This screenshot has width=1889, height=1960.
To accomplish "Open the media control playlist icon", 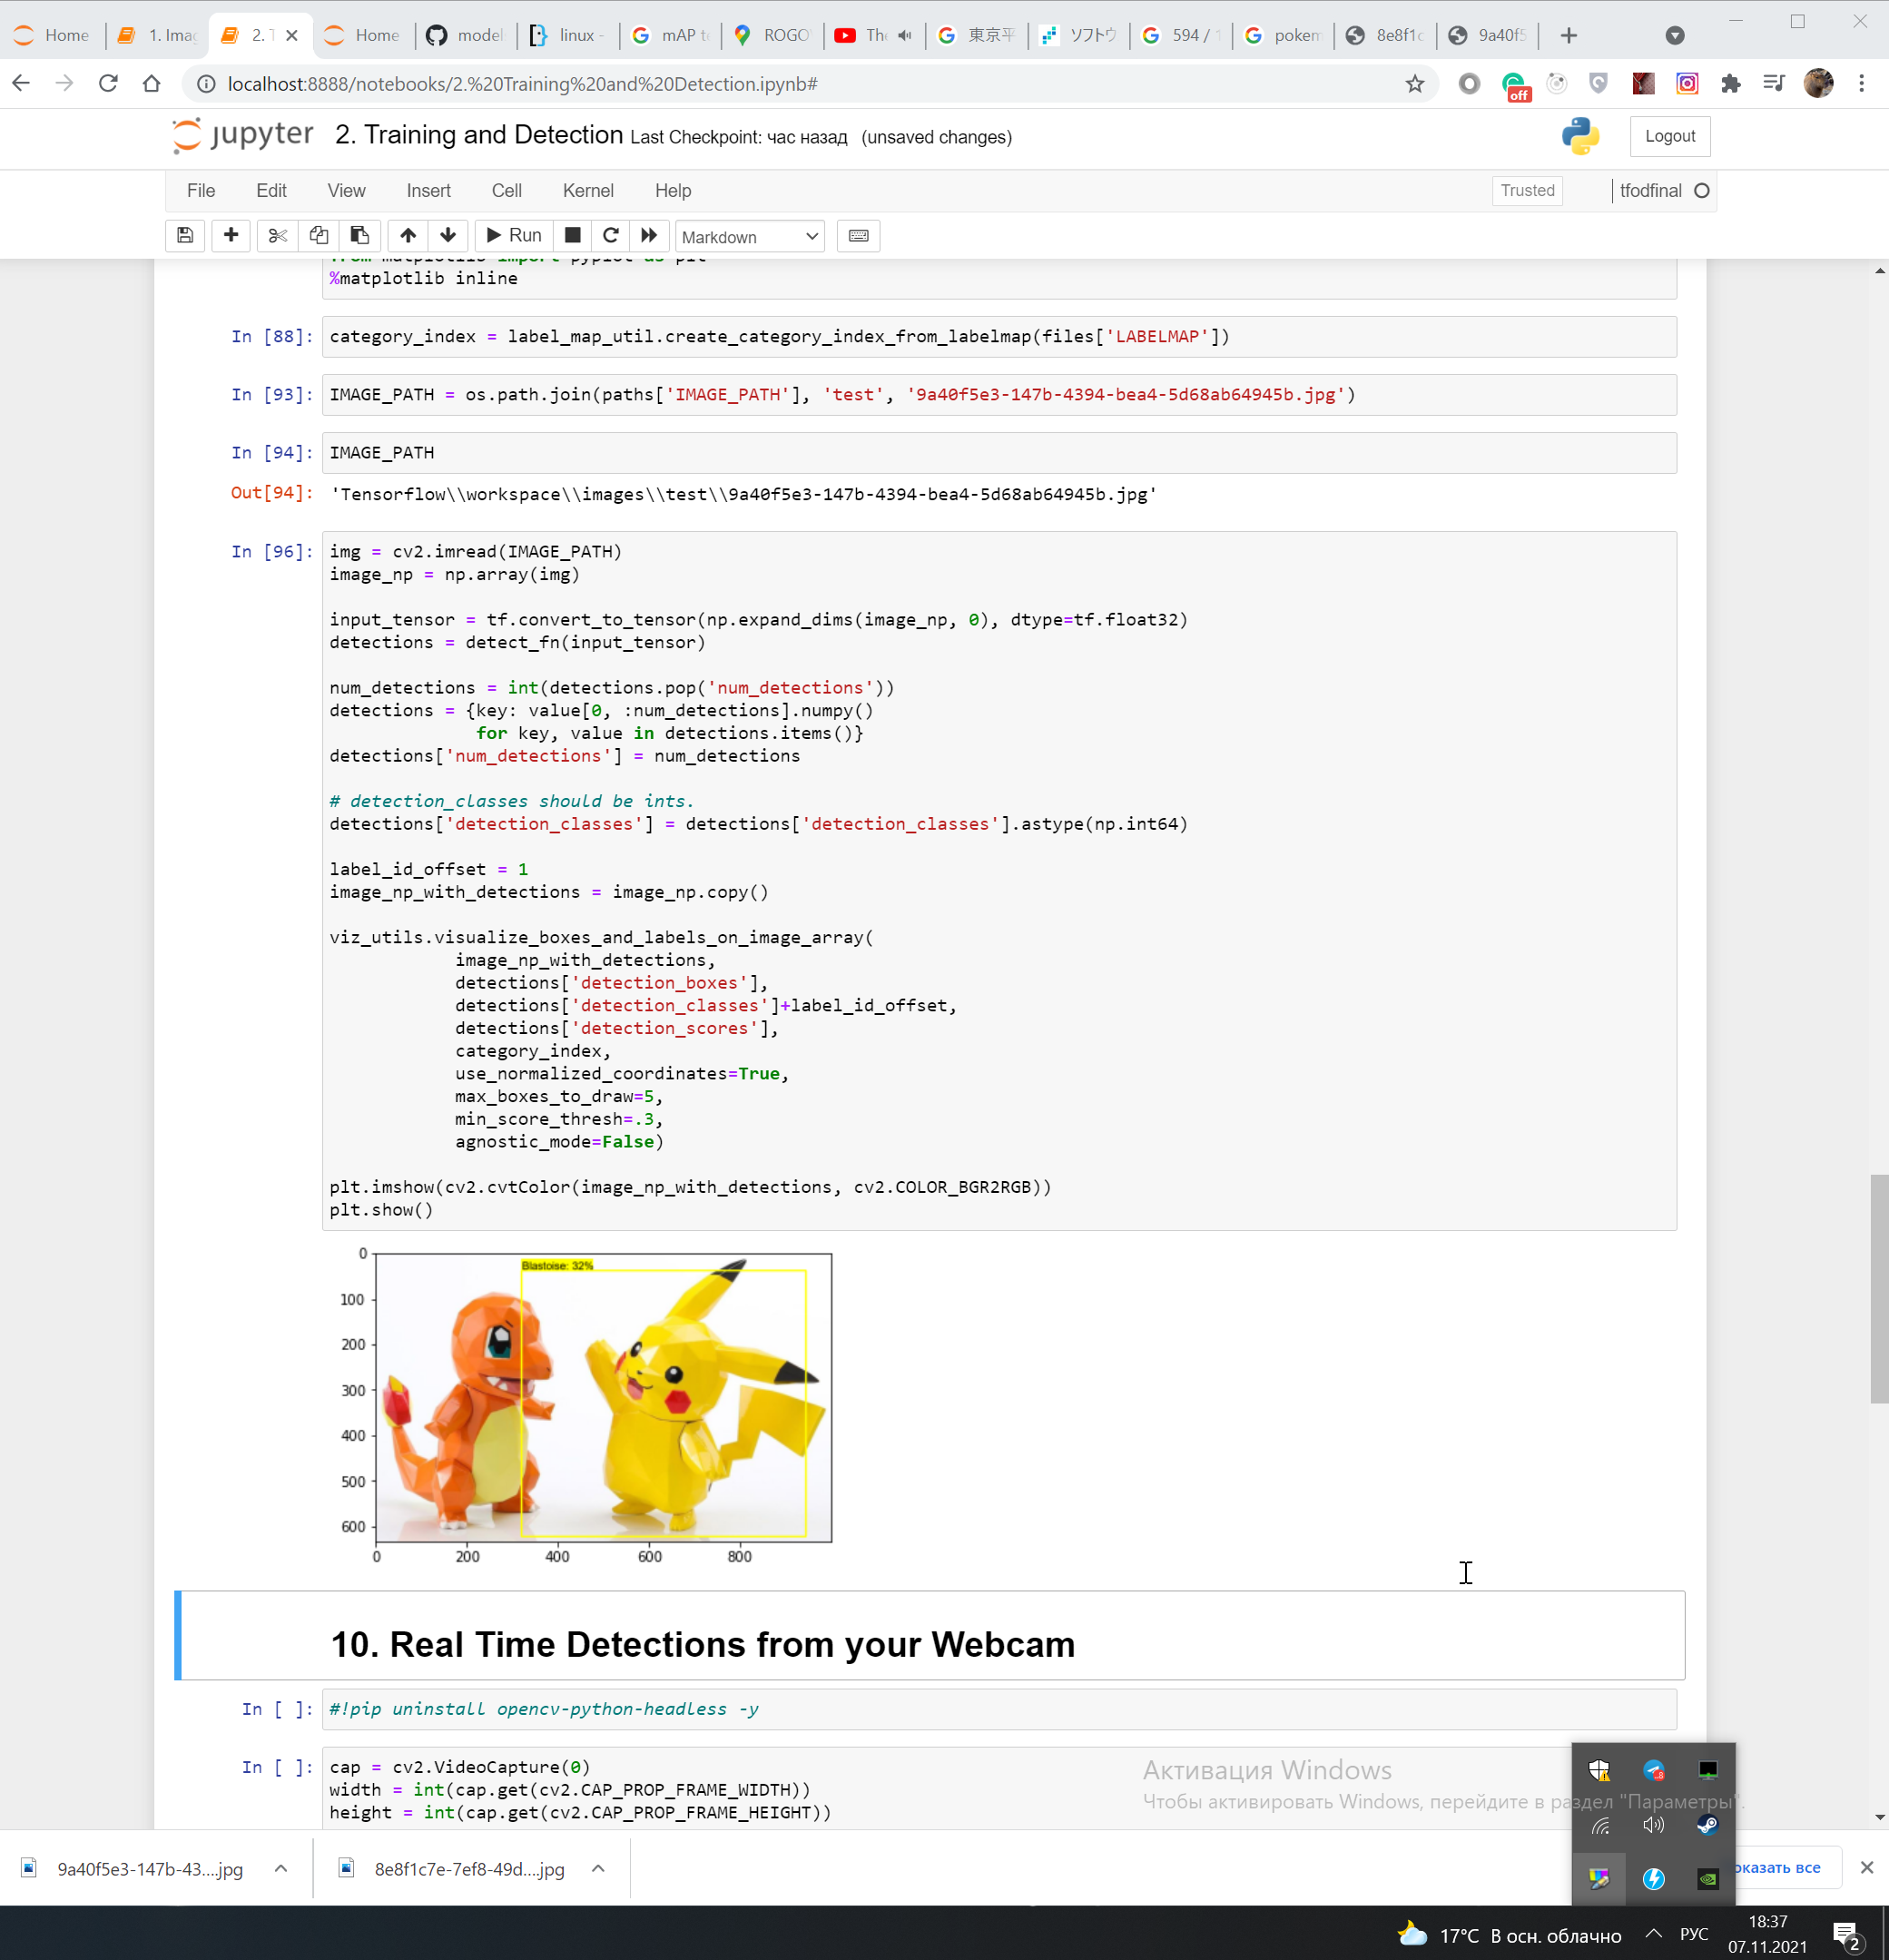I will coord(1774,84).
